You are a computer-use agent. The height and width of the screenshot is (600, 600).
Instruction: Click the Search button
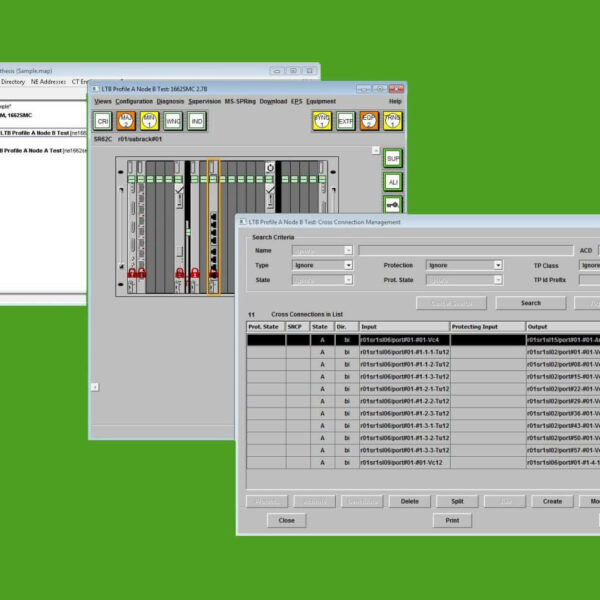click(531, 303)
